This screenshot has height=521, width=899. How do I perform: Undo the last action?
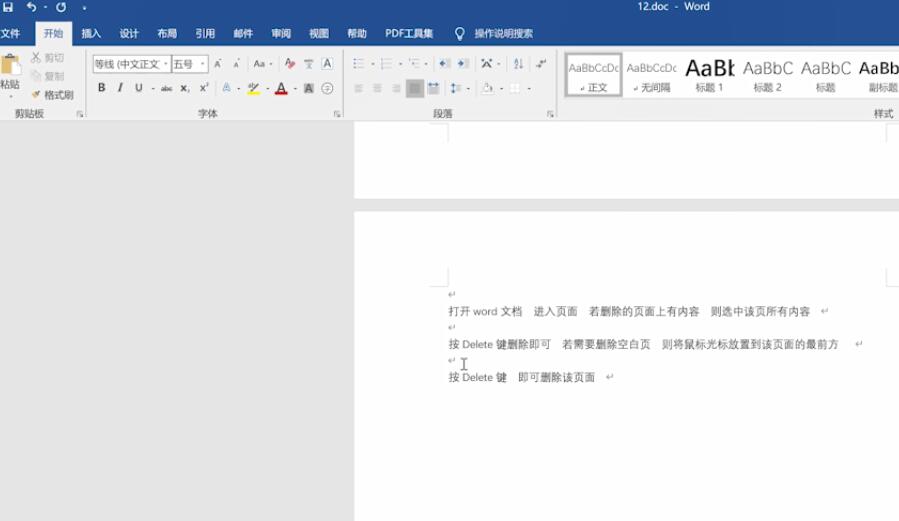(32, 7)
